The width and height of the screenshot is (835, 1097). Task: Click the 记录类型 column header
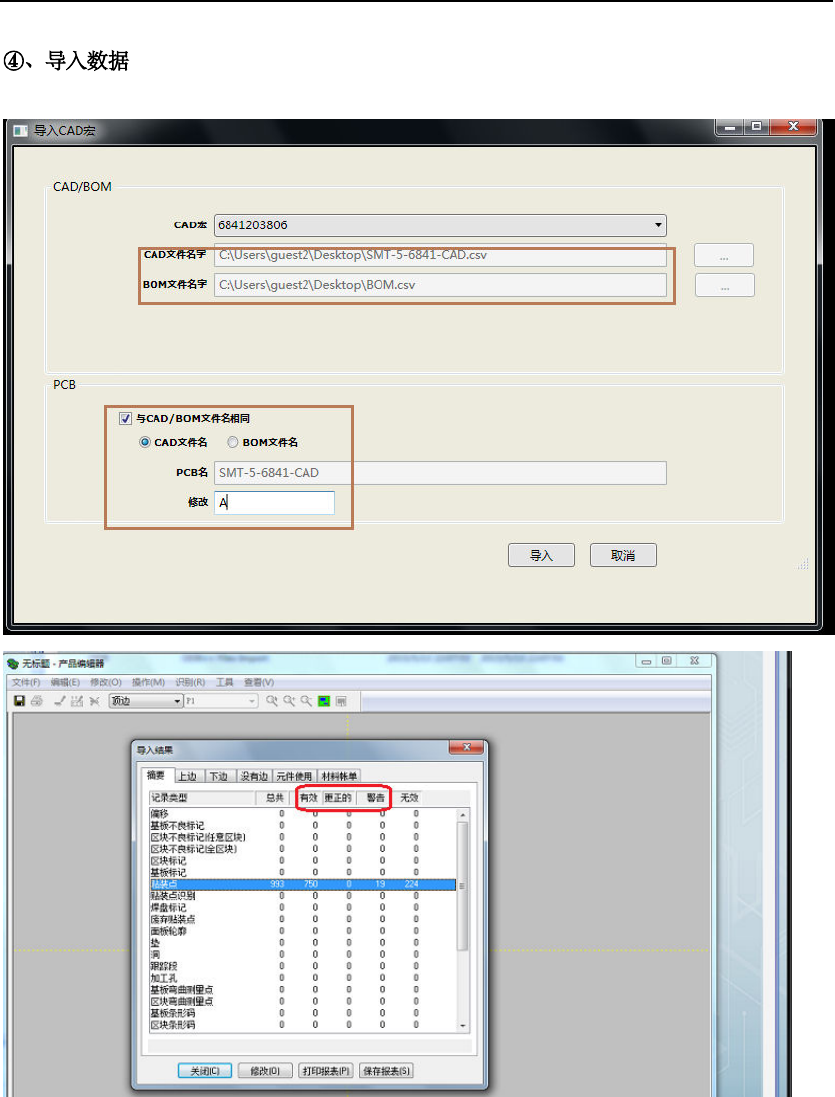coord(202,798)
